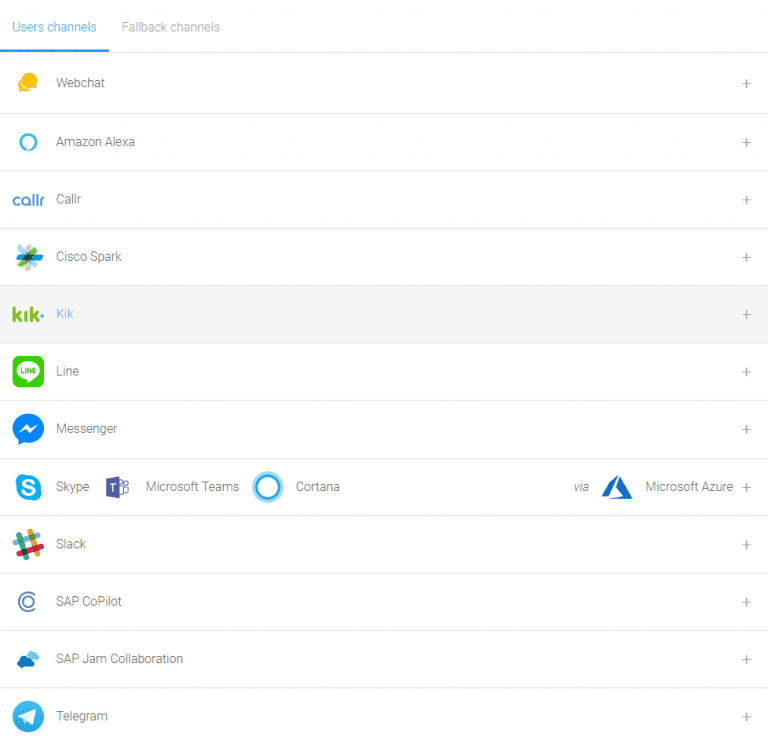This screenshot has height=744, width=768.
Task: Click the Skype logo icon
Action: click(x=28, y=487)
